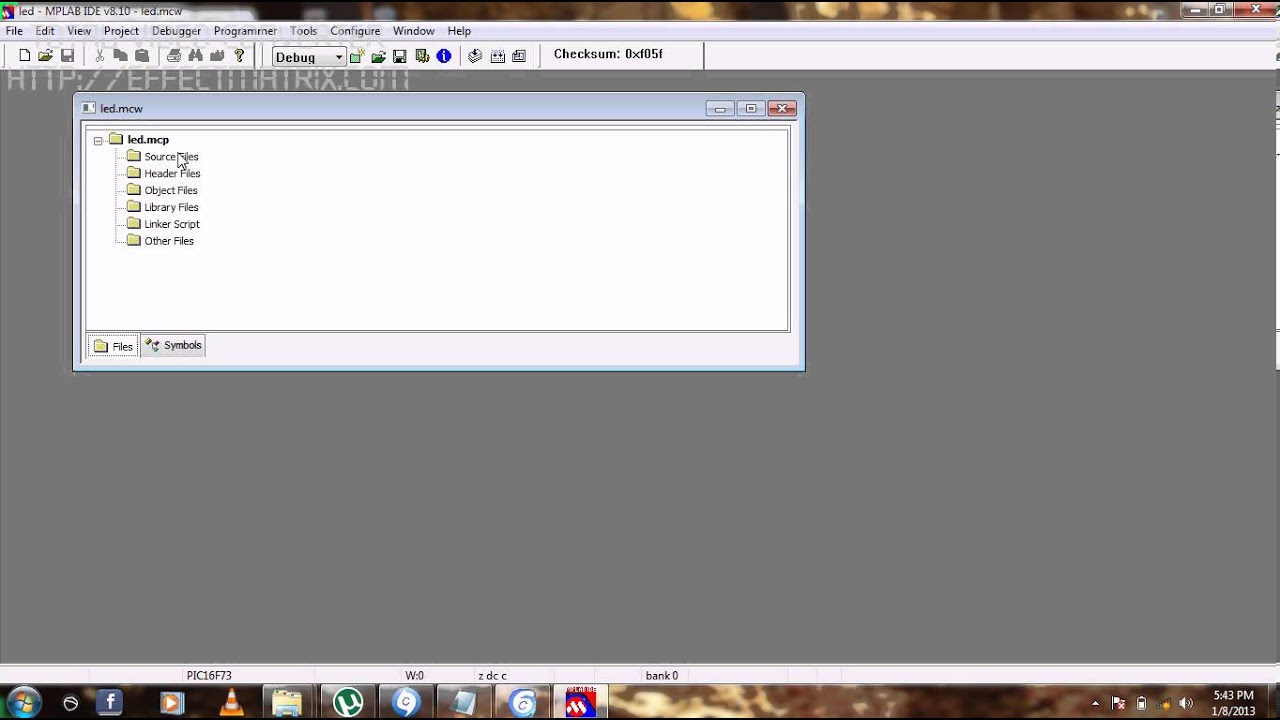This screenshot has width=1280, height=720.
Task: Select the Object Files folder
Action: (171, 191)
